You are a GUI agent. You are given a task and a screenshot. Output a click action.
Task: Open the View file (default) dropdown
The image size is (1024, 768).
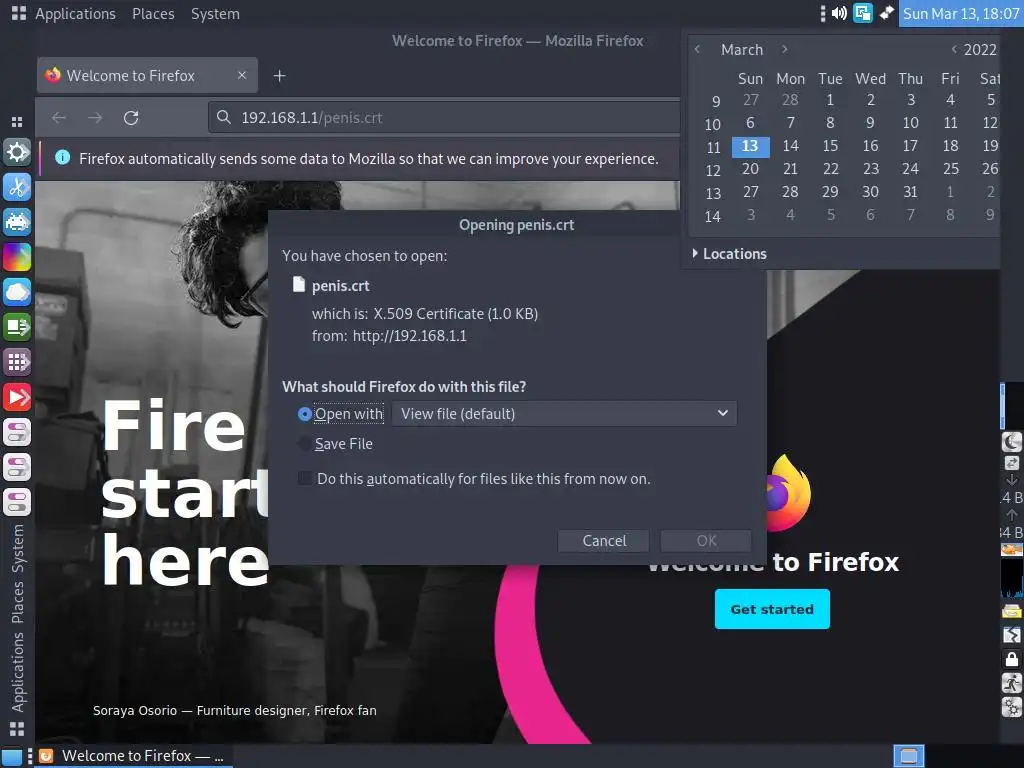564,413
